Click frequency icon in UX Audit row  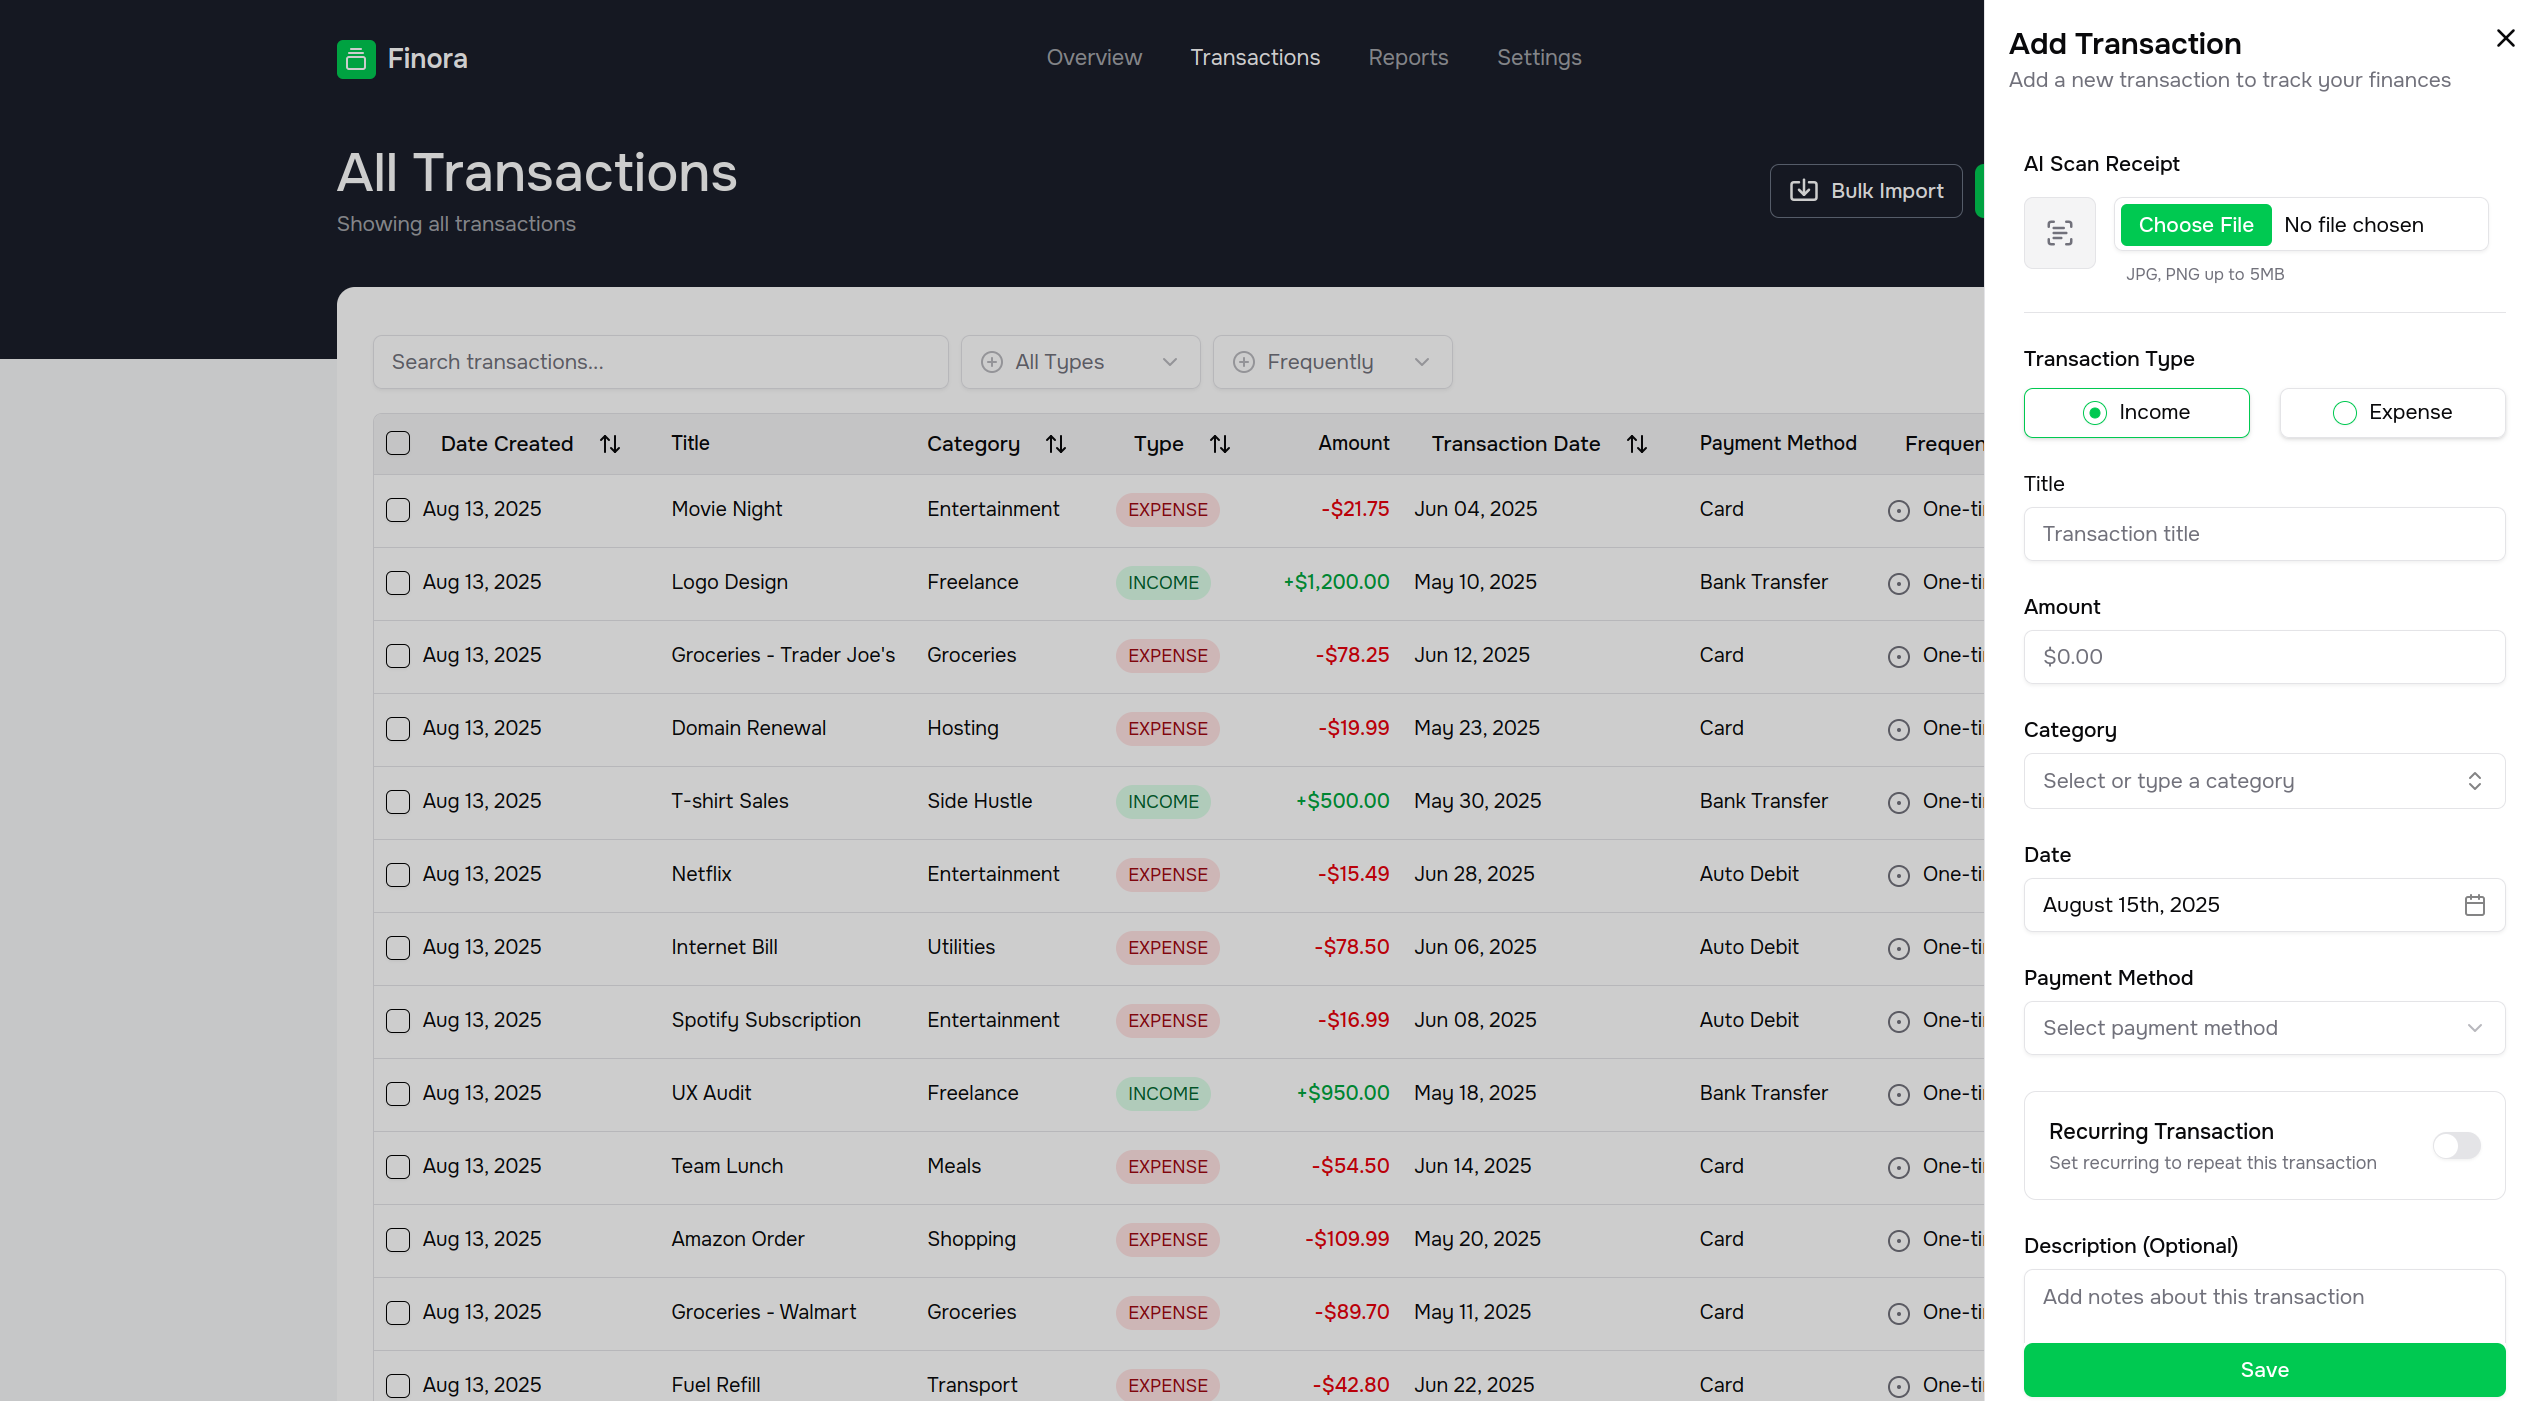(1899, 1094)
